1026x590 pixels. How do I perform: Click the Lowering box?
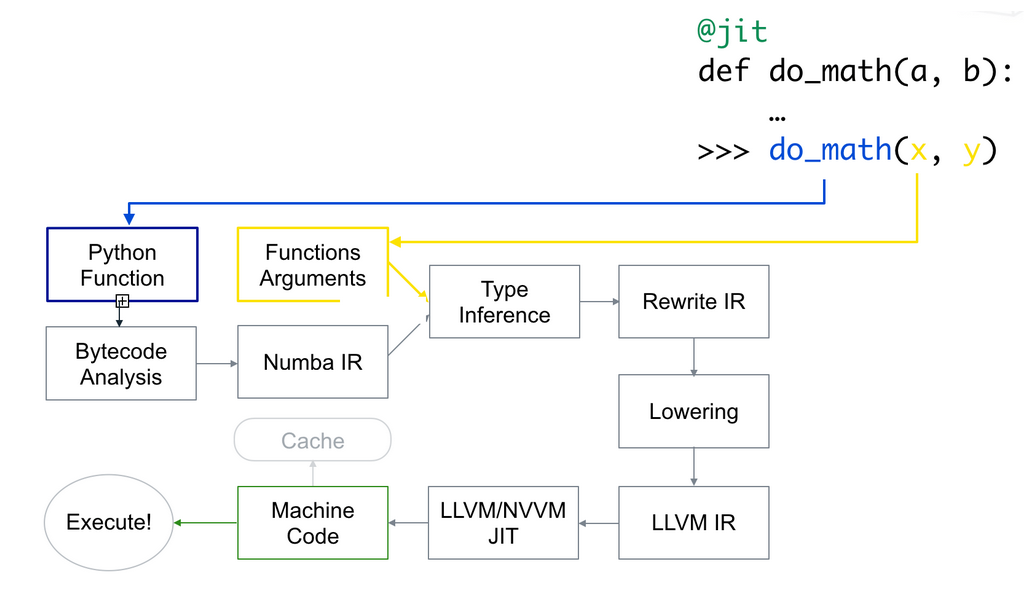pos(694,411)
